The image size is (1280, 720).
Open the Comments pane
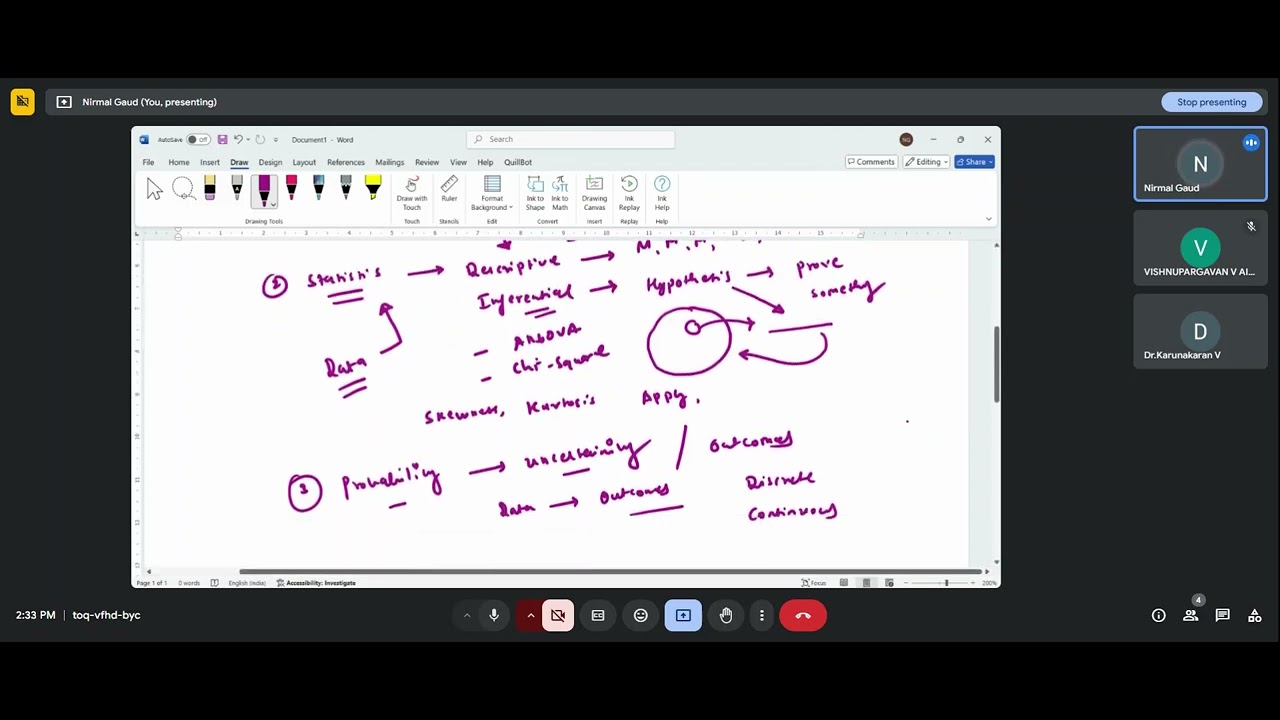coord(871,162)
